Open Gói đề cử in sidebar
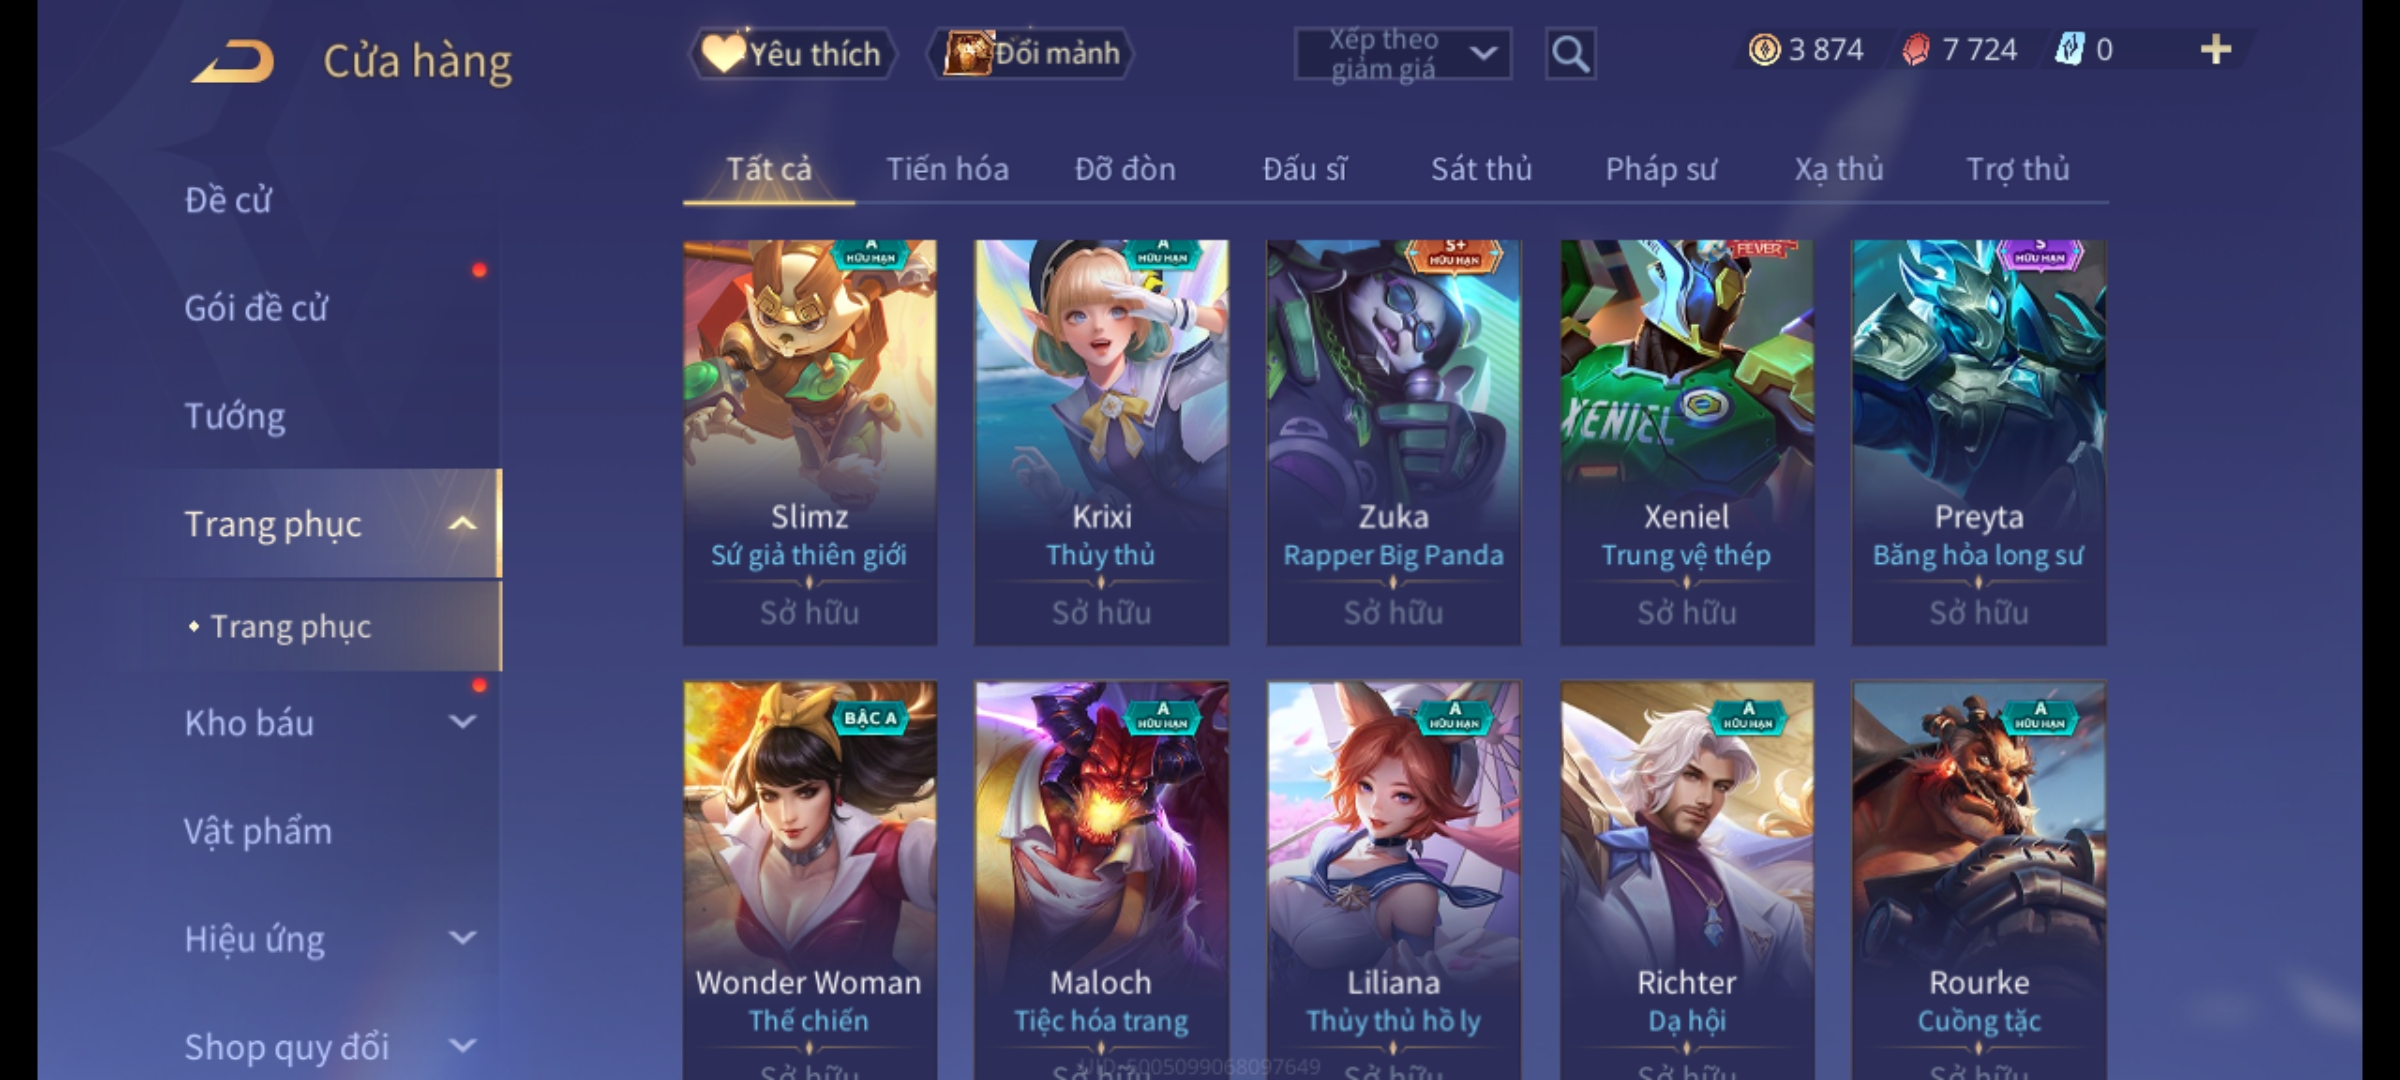This screenshot has height=1080, width=2400. coord(256,308)
